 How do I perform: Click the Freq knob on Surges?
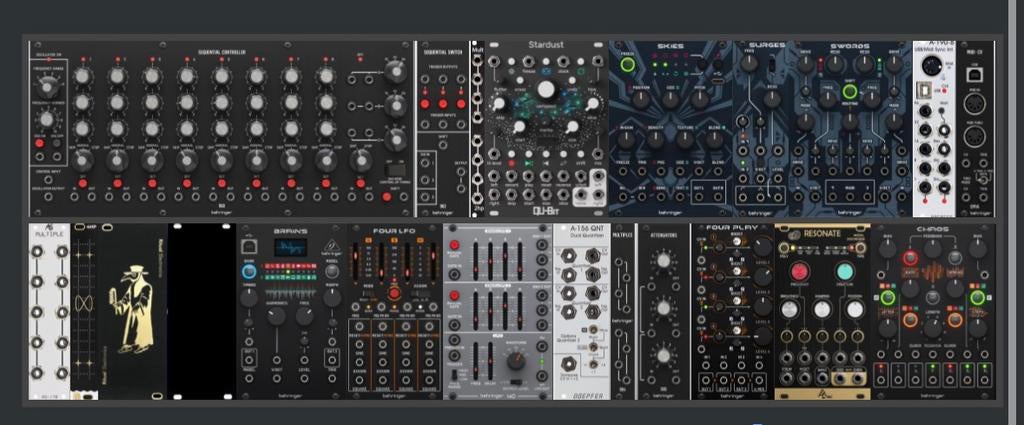click(748, 63)
